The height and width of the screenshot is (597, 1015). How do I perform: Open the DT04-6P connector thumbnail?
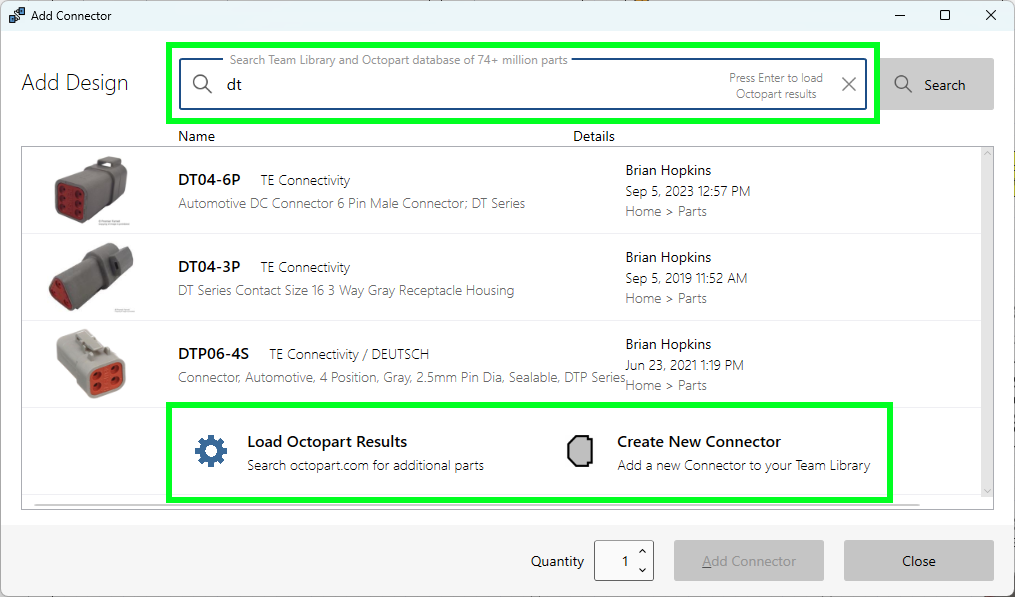pyautogui.click(x=91, y=190)
